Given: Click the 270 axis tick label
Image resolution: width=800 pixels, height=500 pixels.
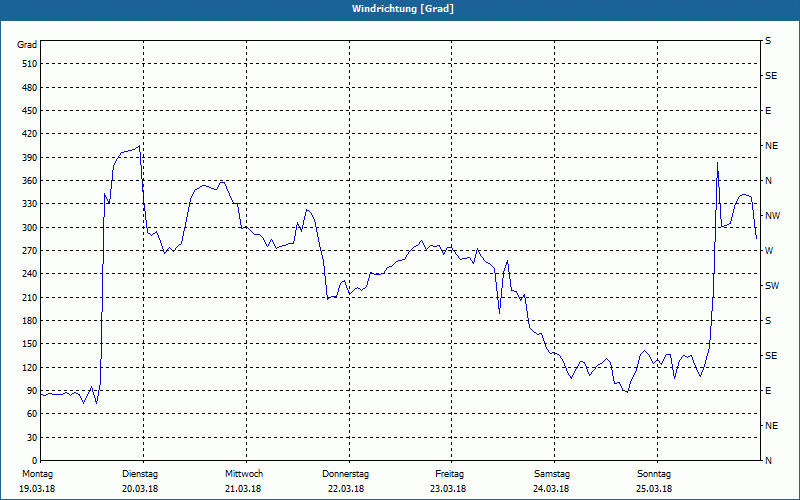Looking at the screenshot, I should [30, 251].
